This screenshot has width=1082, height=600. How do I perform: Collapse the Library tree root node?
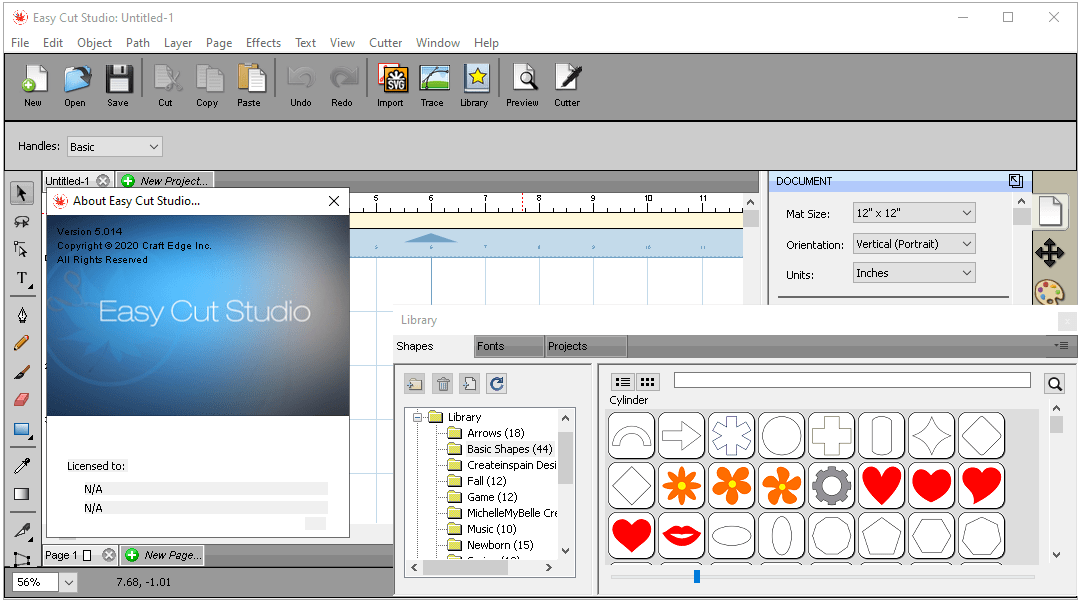coord(417,417)
